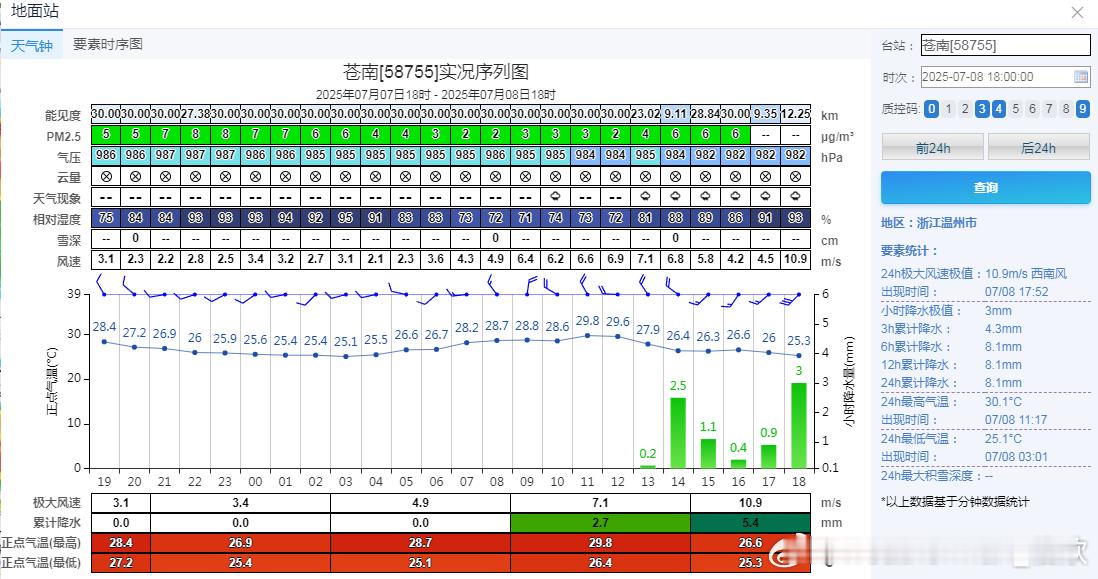
Task: Select the chart title 苍南[58755]实况序列图
Action: [436, 72]
